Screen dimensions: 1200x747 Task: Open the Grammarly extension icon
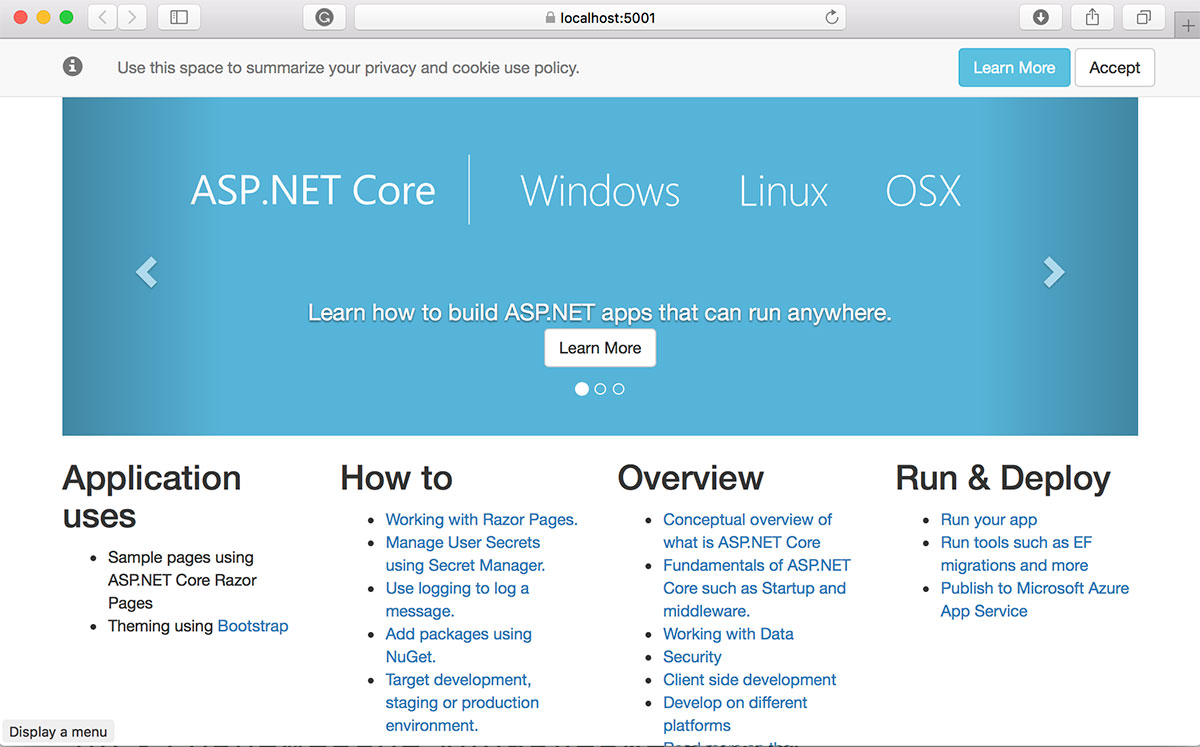tap(324, 17)
